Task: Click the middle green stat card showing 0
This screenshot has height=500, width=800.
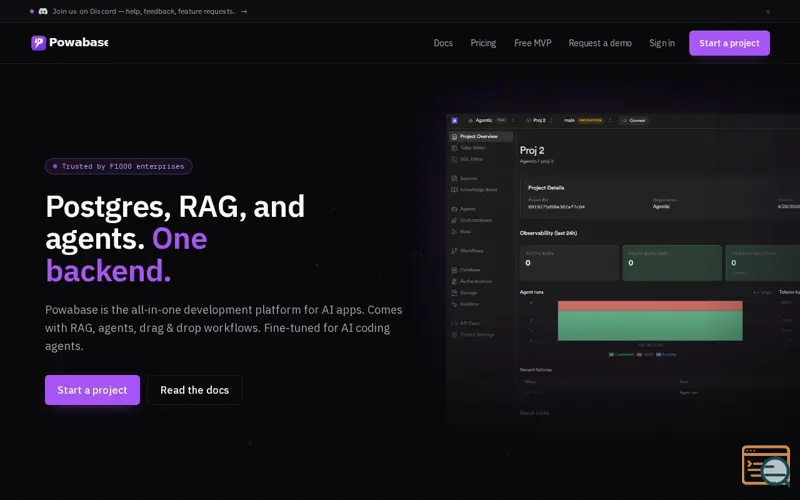Action: tap(672, 263)
